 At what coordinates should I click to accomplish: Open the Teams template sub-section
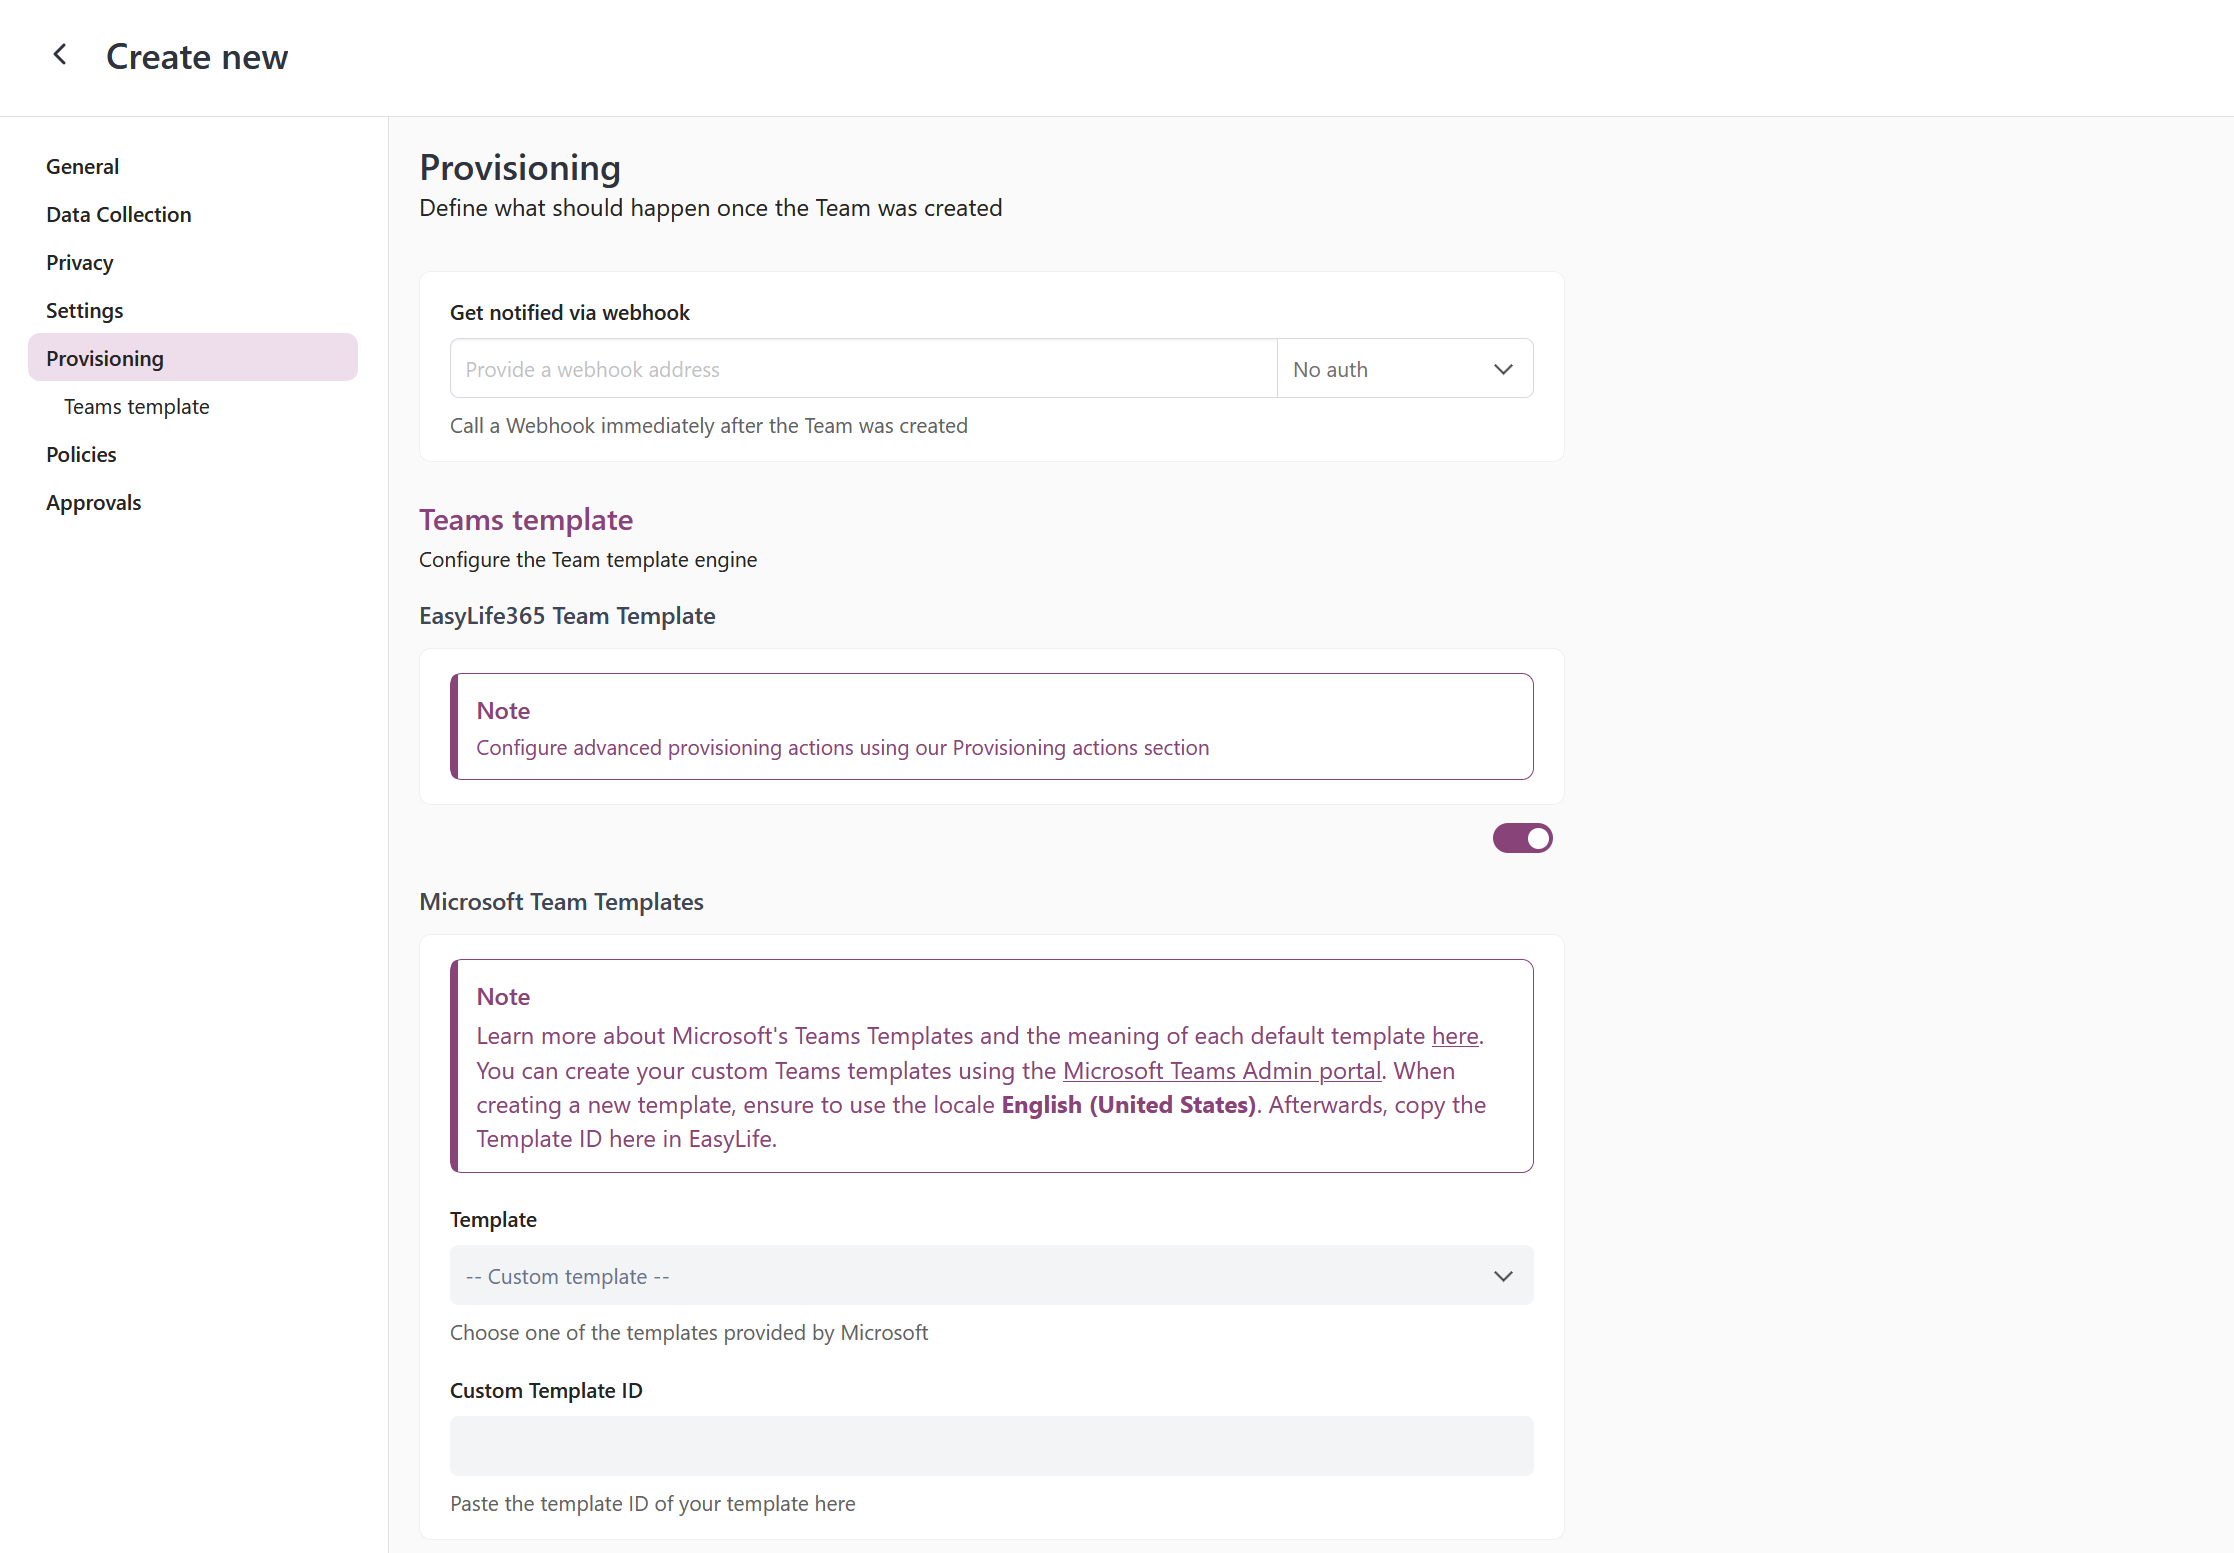[x=136, y=406]
